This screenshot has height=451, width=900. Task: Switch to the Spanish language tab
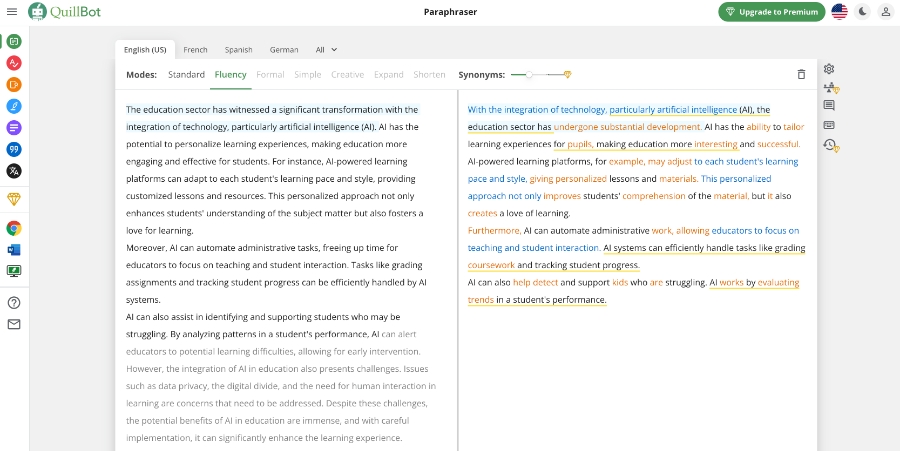click(x=238, y=49)
